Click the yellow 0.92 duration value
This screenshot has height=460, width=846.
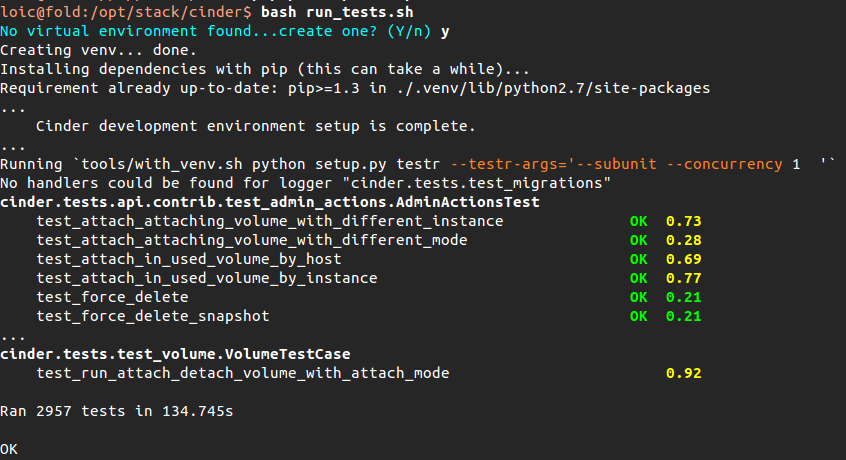683,373
